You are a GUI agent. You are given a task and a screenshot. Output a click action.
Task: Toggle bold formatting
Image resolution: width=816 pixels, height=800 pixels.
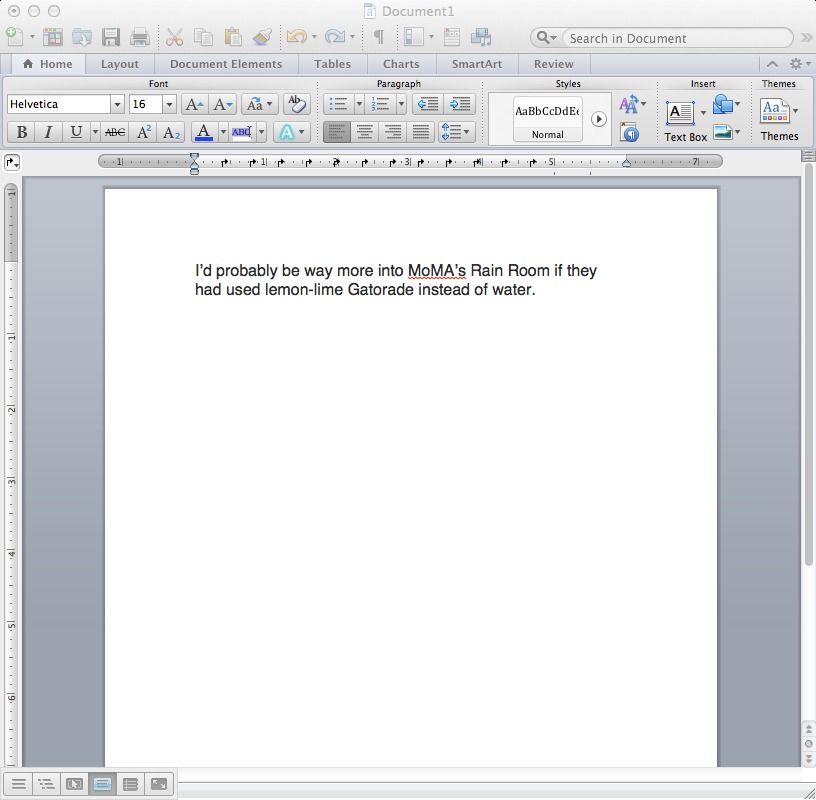pyautogui.click(x=21, y=132)
